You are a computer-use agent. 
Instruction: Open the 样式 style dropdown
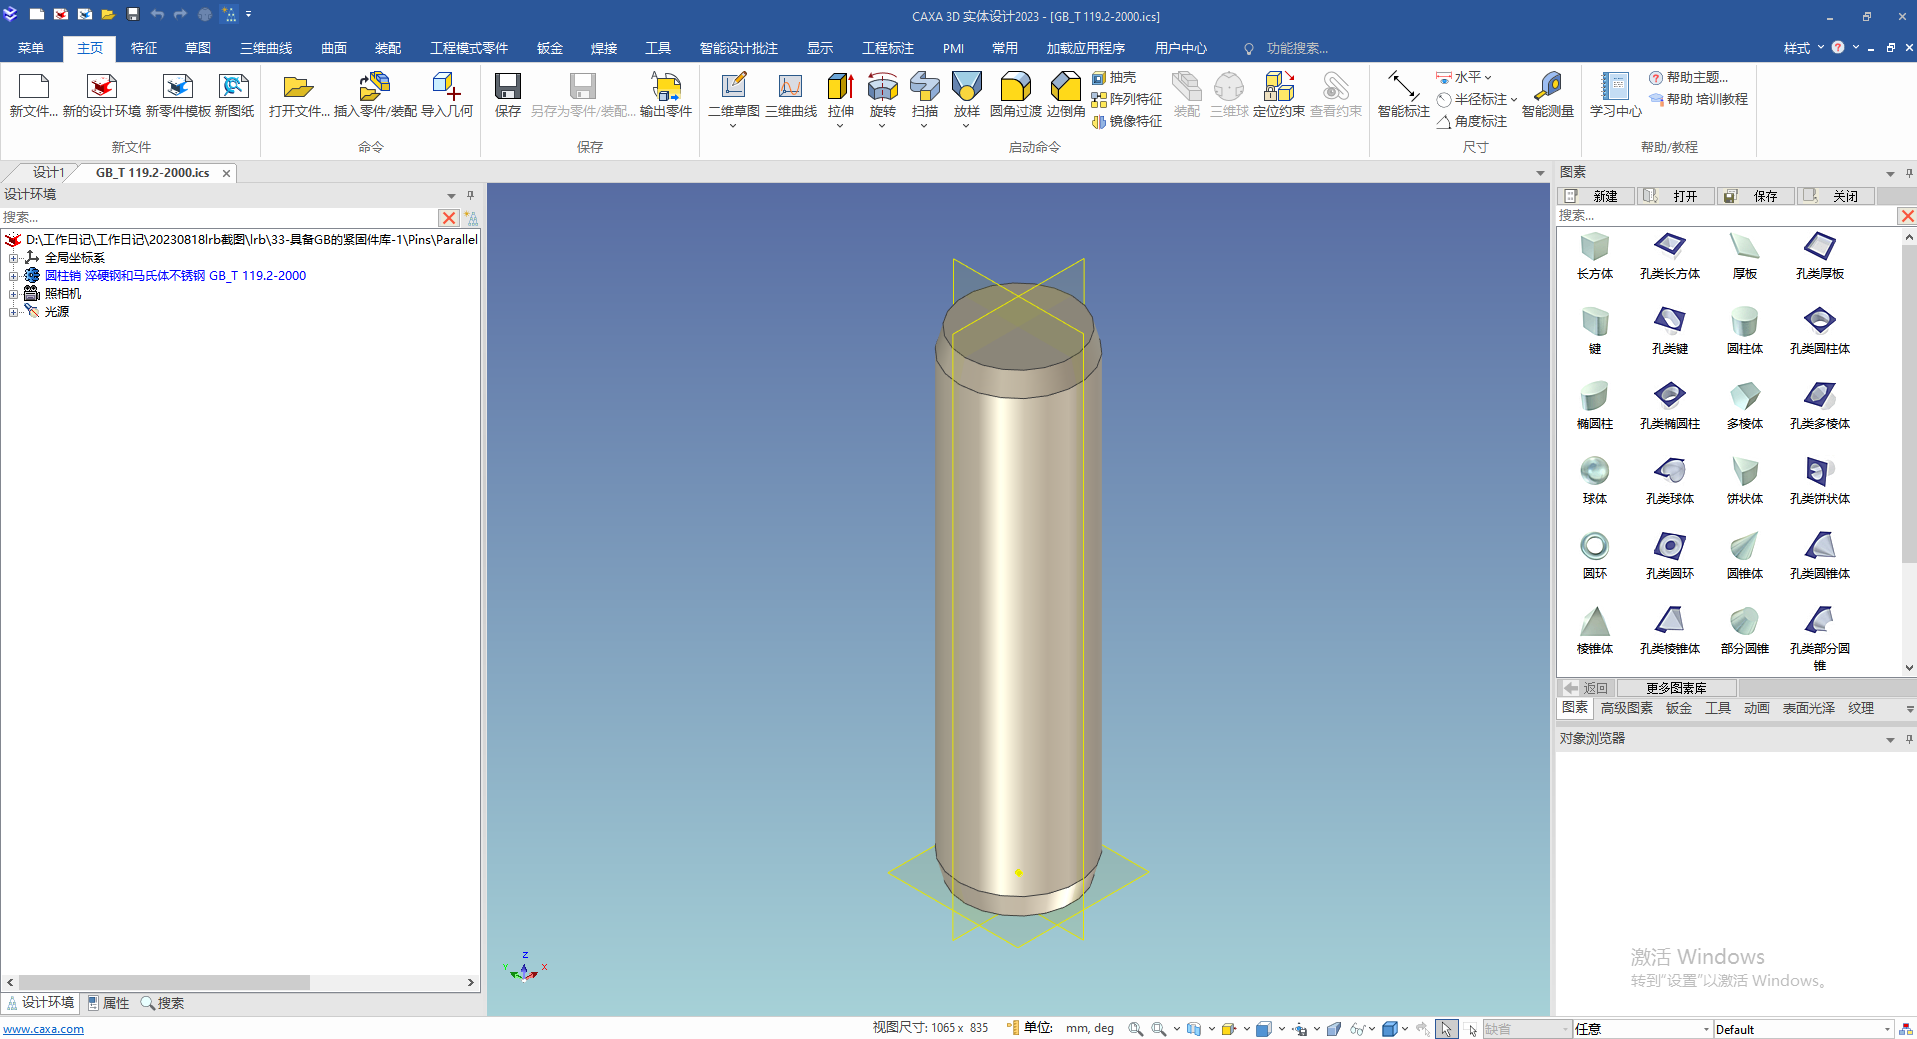click(x=1804, y=48)
